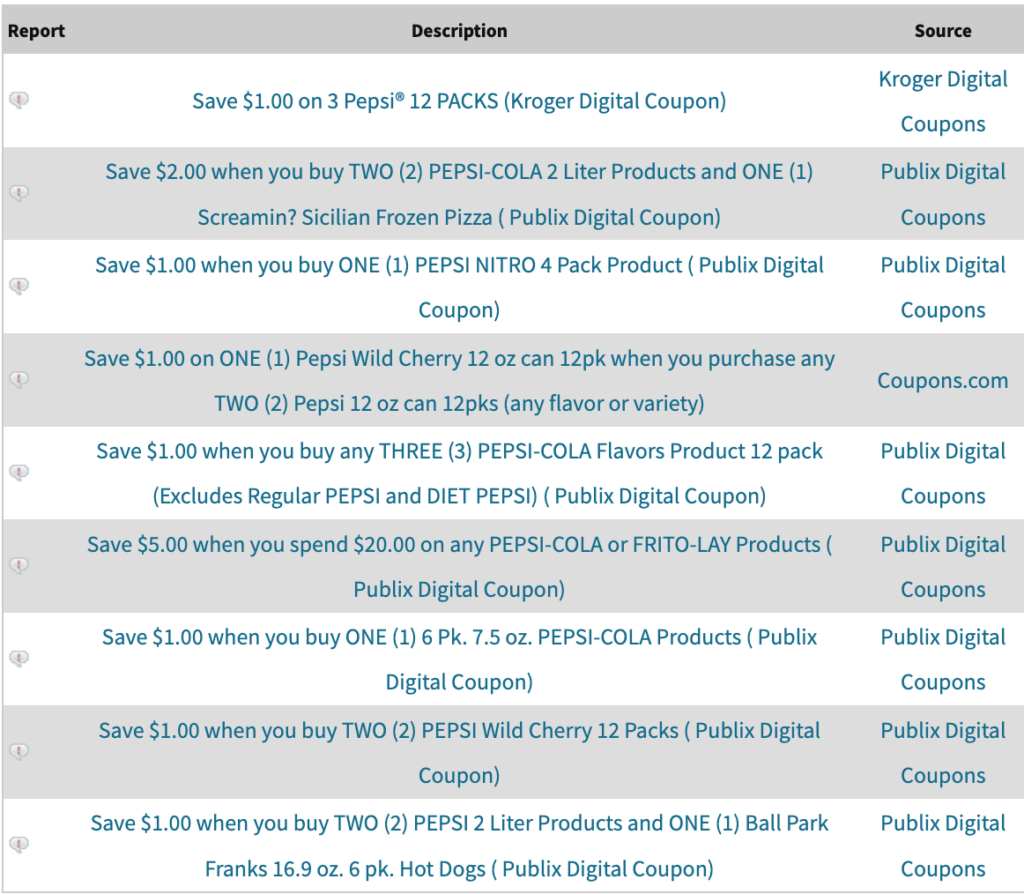Click report icon beside Pepsi Nitro 4 Pack coupon
The image size is (1024, 894).
tap(19, 286)
